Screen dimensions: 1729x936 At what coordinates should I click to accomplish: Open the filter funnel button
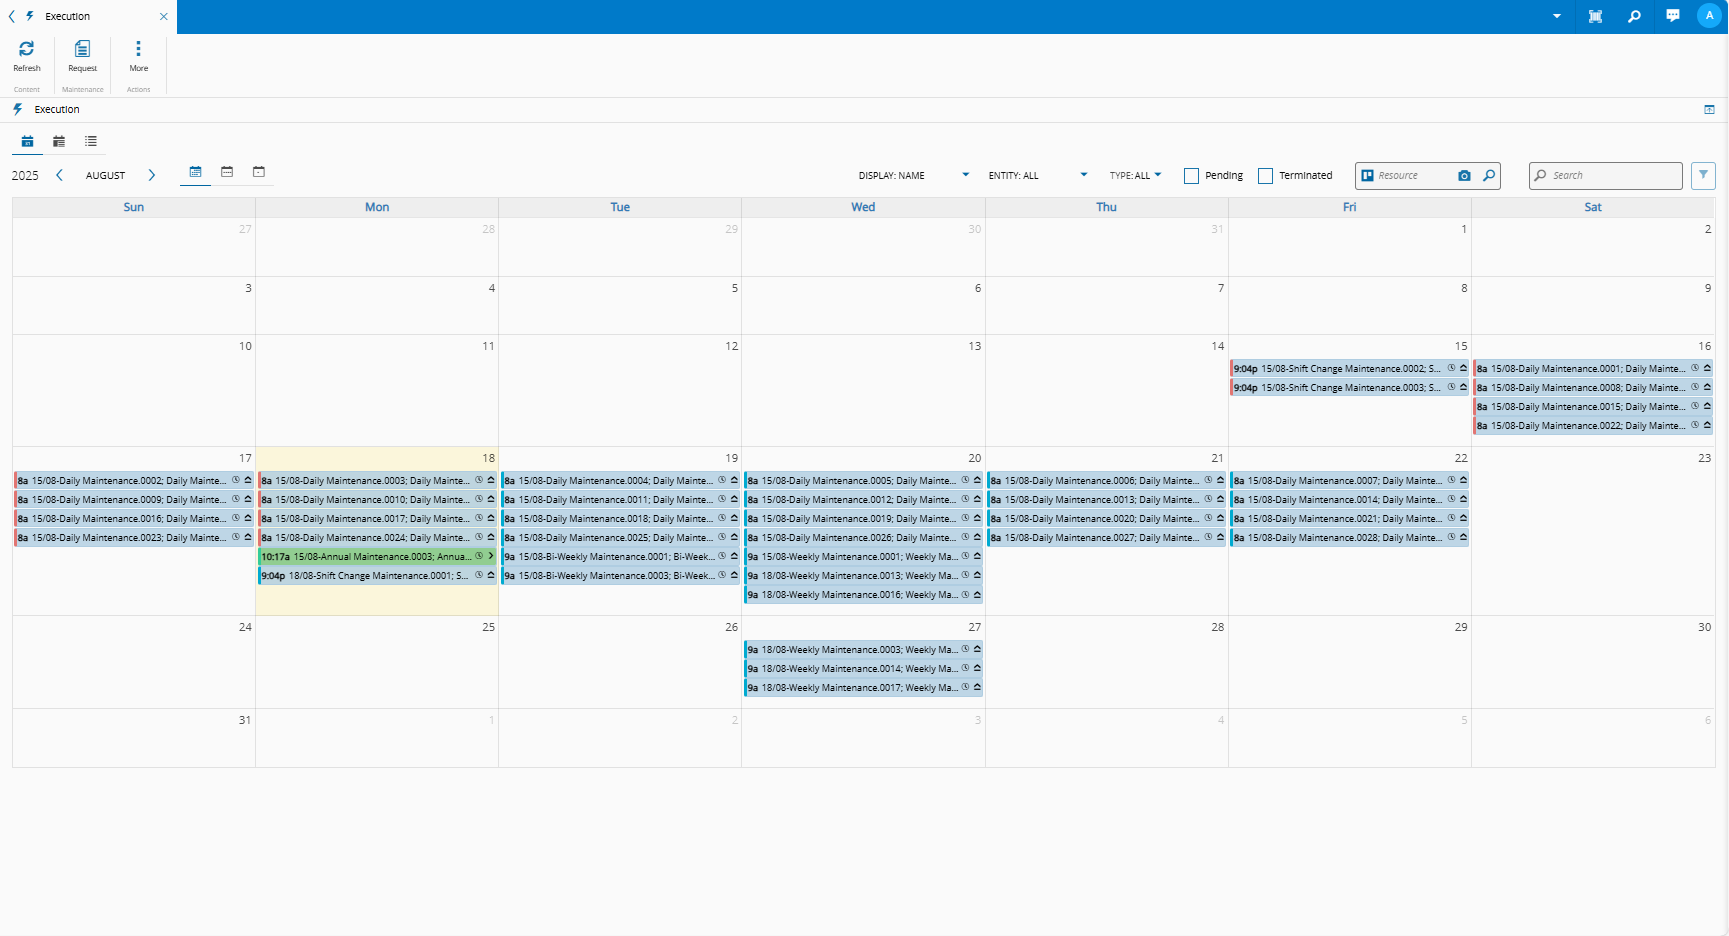coord(1704,175)
